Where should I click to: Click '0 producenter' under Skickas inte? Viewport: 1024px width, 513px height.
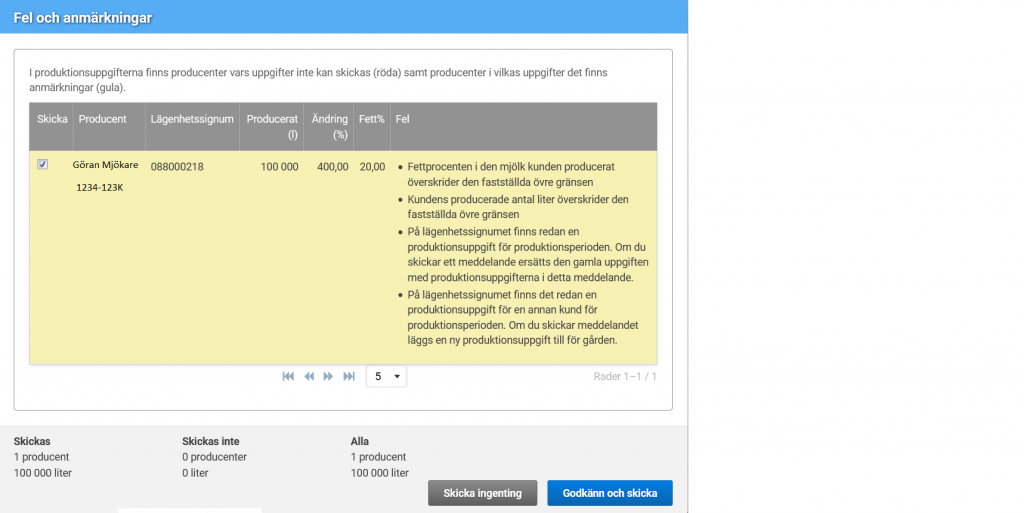coord(215,457)
